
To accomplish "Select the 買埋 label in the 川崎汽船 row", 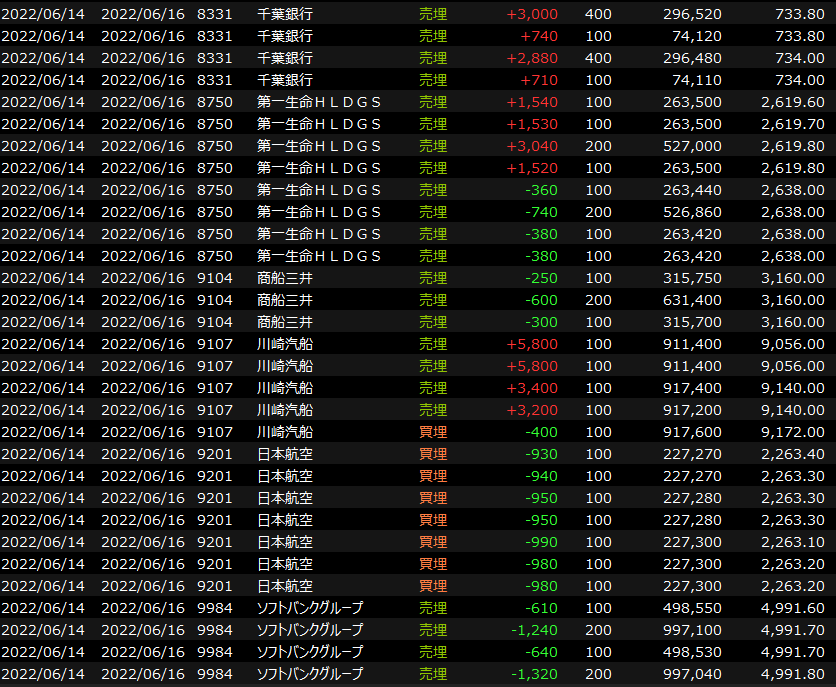I will click(433, 432).
